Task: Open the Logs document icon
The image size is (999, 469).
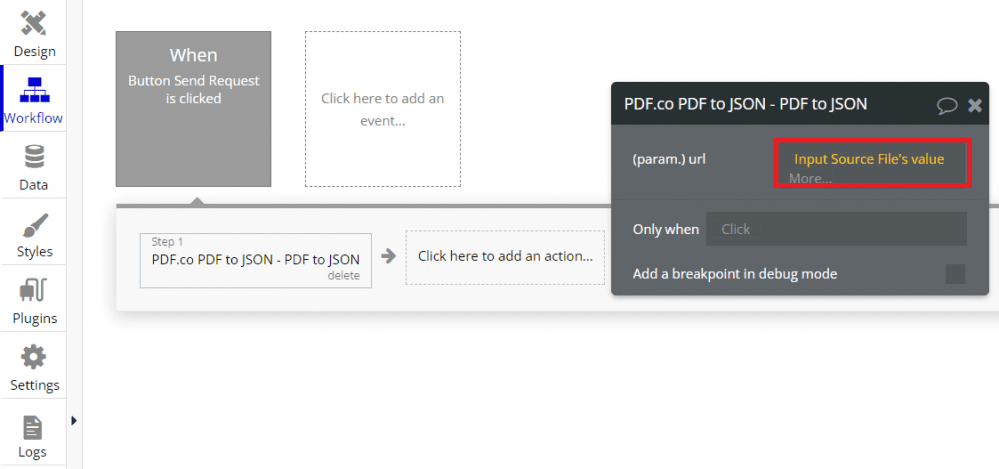Action: click(33, 427)
